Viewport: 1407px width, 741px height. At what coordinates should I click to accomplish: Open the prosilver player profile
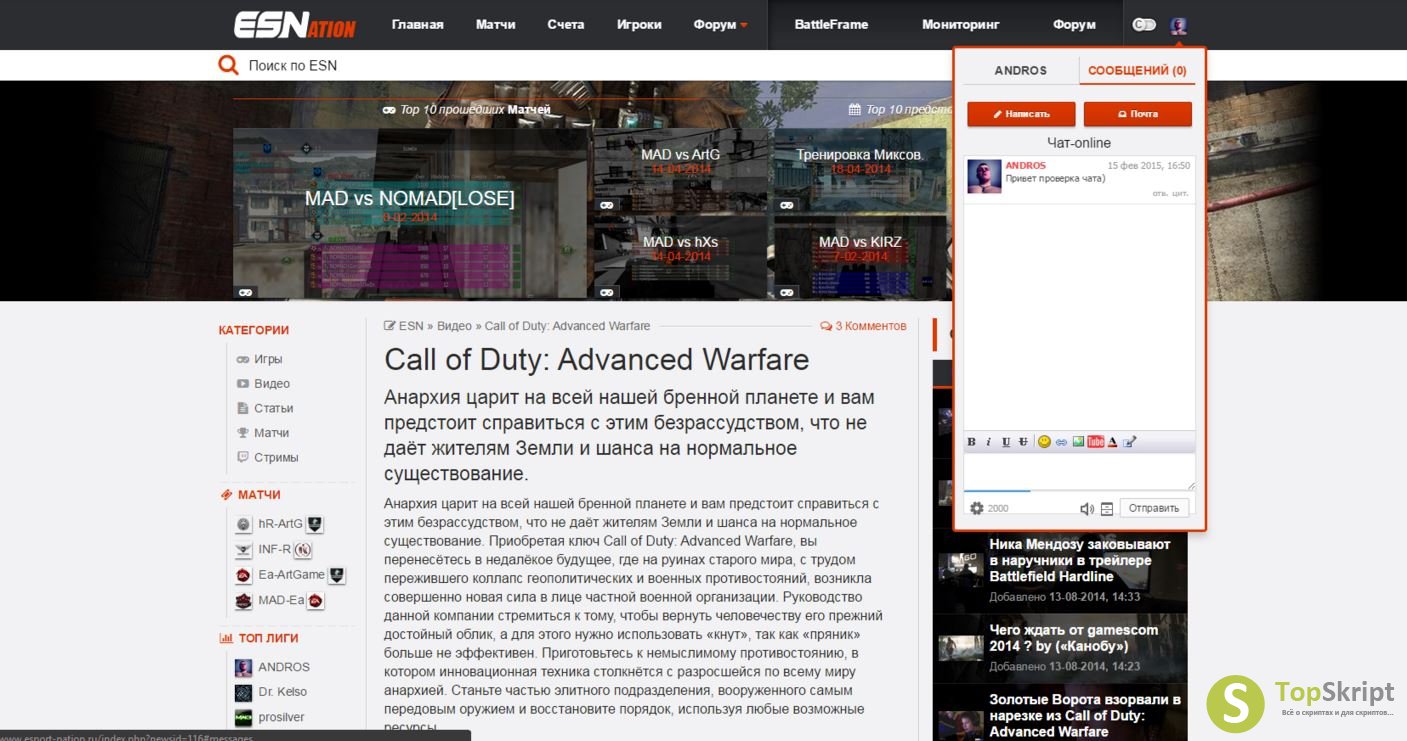281,717
